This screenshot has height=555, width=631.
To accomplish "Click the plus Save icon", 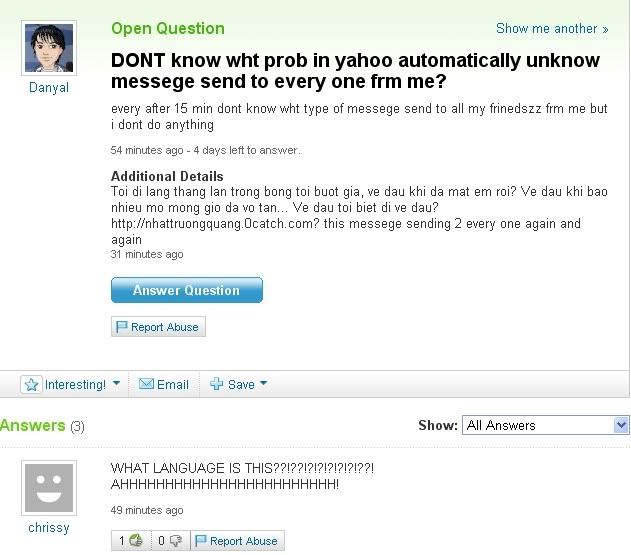I will point(217,384).
